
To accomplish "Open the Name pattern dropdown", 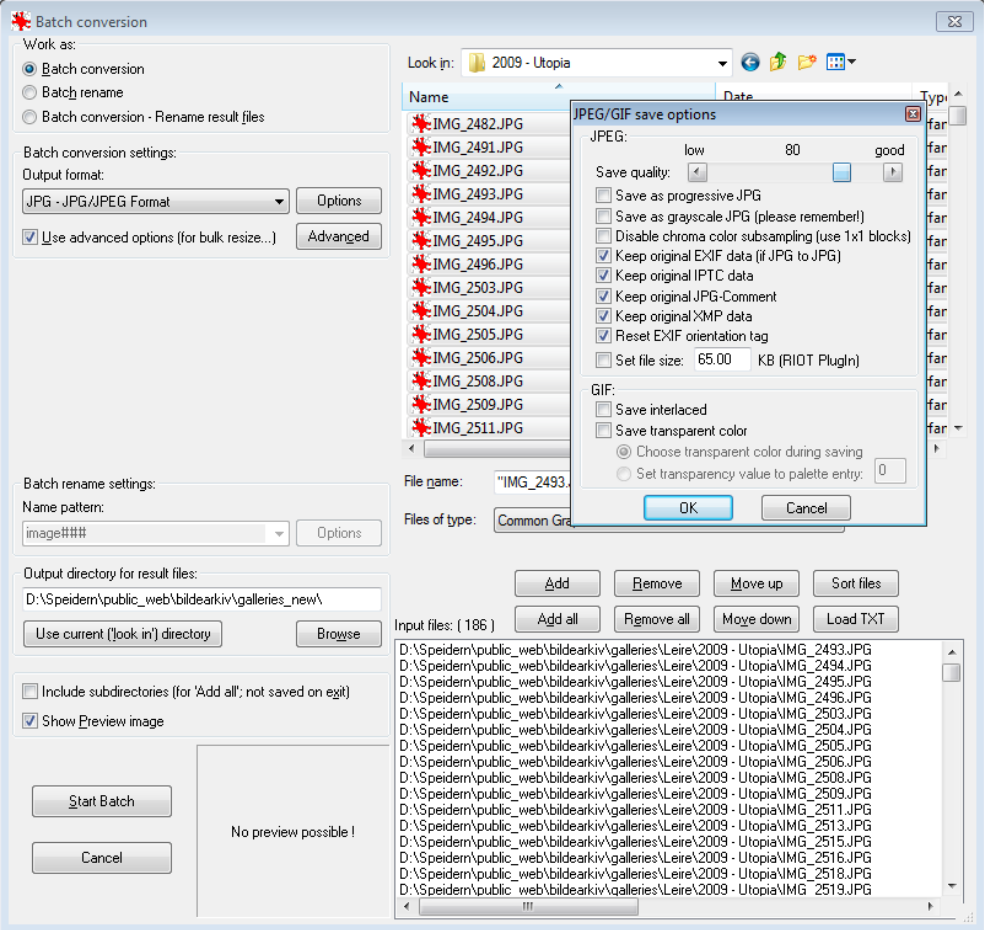I will pyautogui.click(x=279, y=534).
